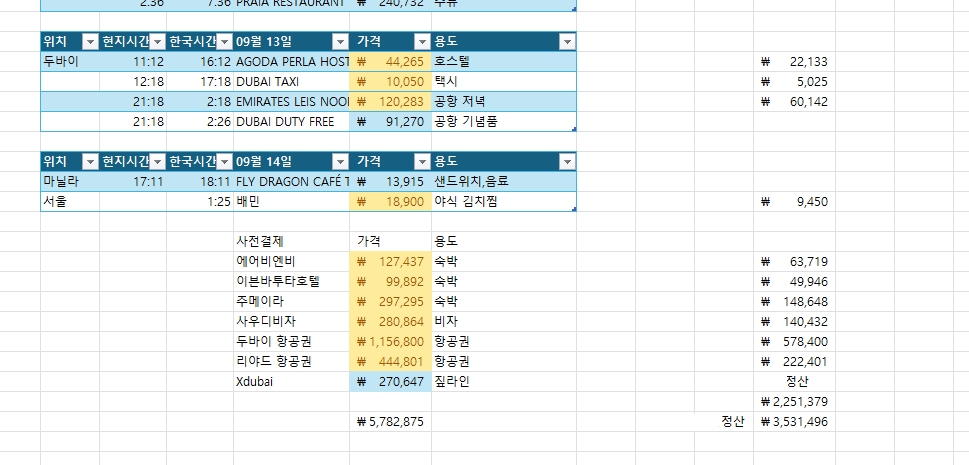This screenshot has height=465, width=969.
Task: Open the 09월 13일 column filter dropdown
Action: (339, 42)
